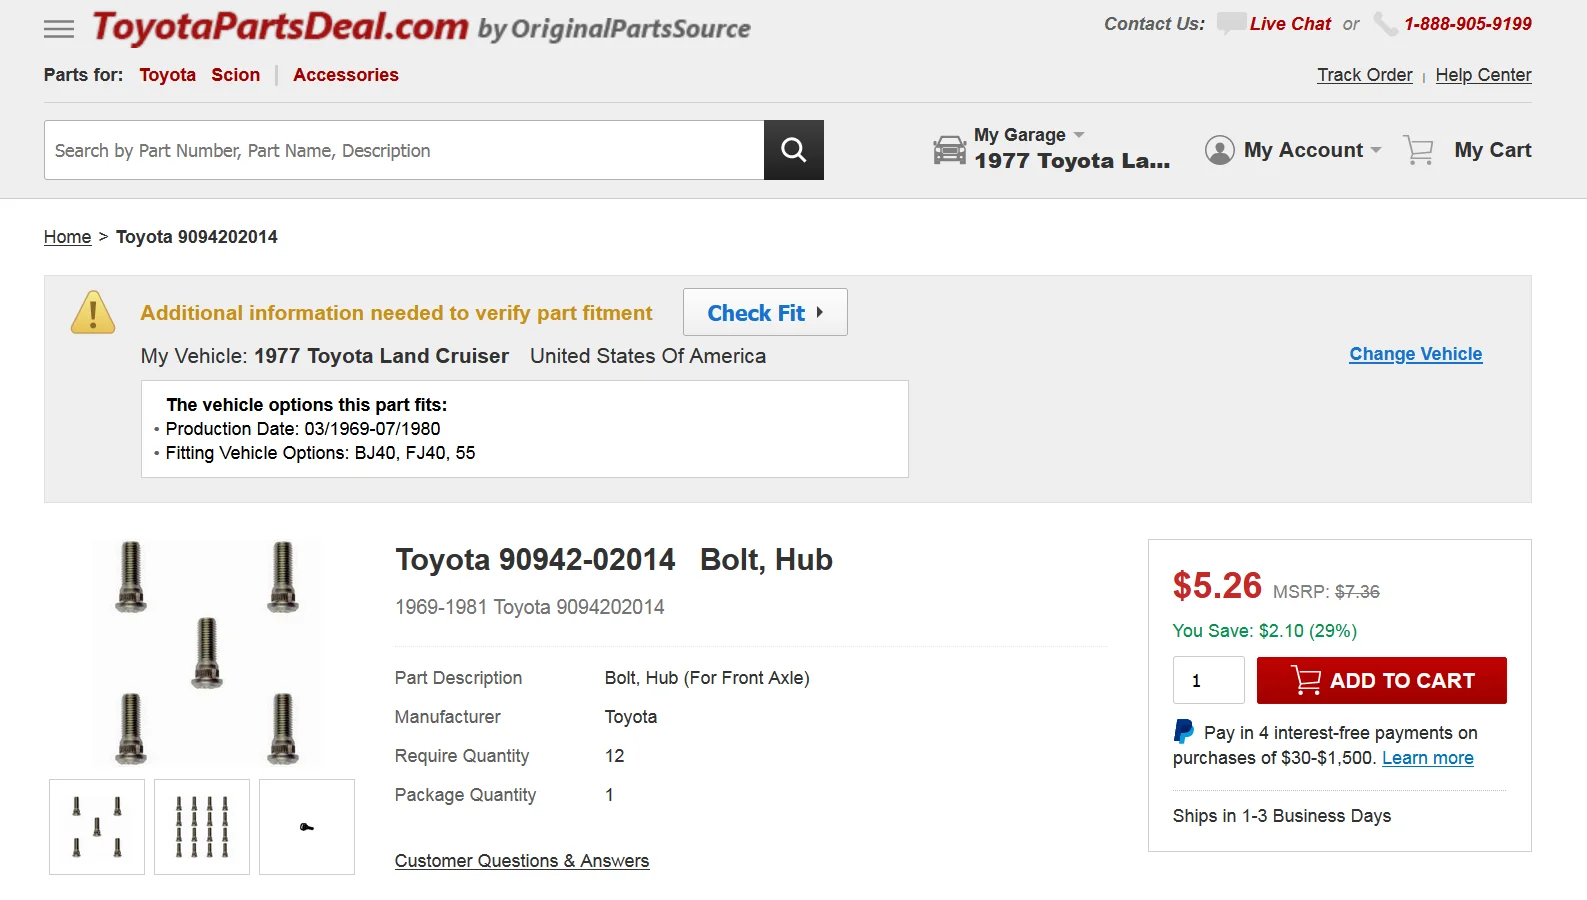The width and height of the screenshot is (1587, 900).
Task: Select the five-bolt thumbnail
Action: [x=97, y=827]
